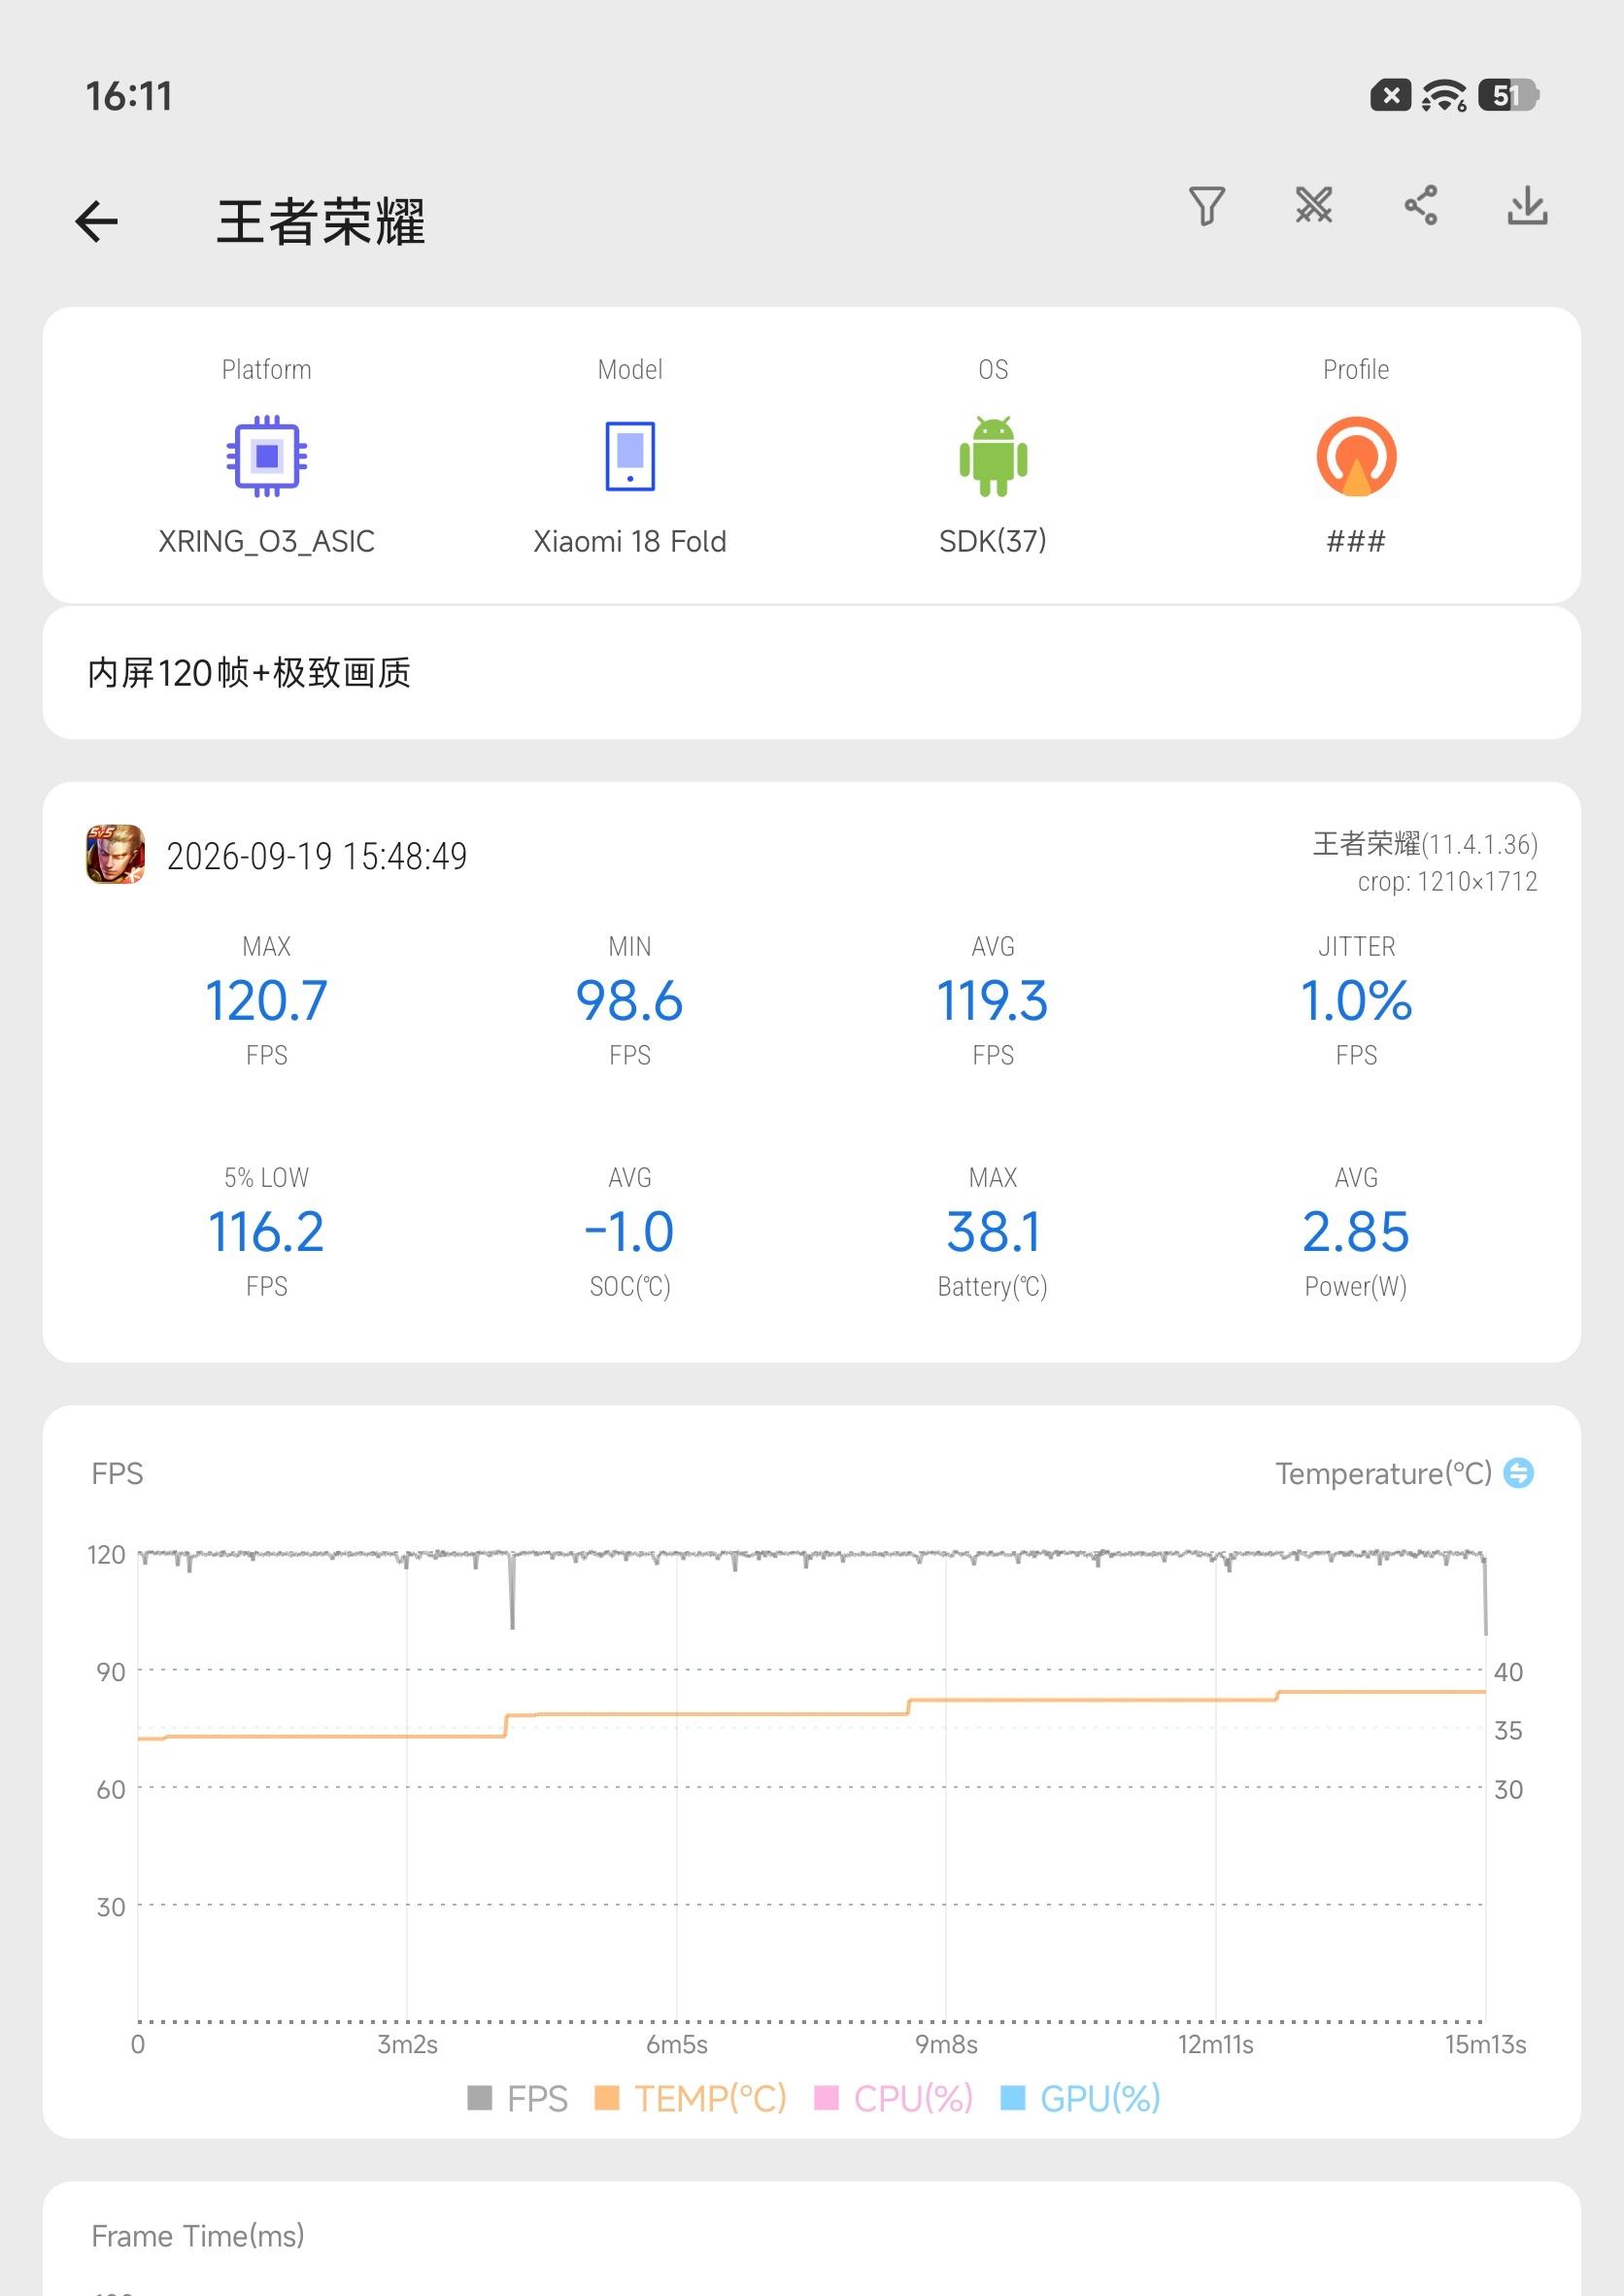Tap the ### profile value
Screen dimensions: 1624x2296
(1356, 541)
